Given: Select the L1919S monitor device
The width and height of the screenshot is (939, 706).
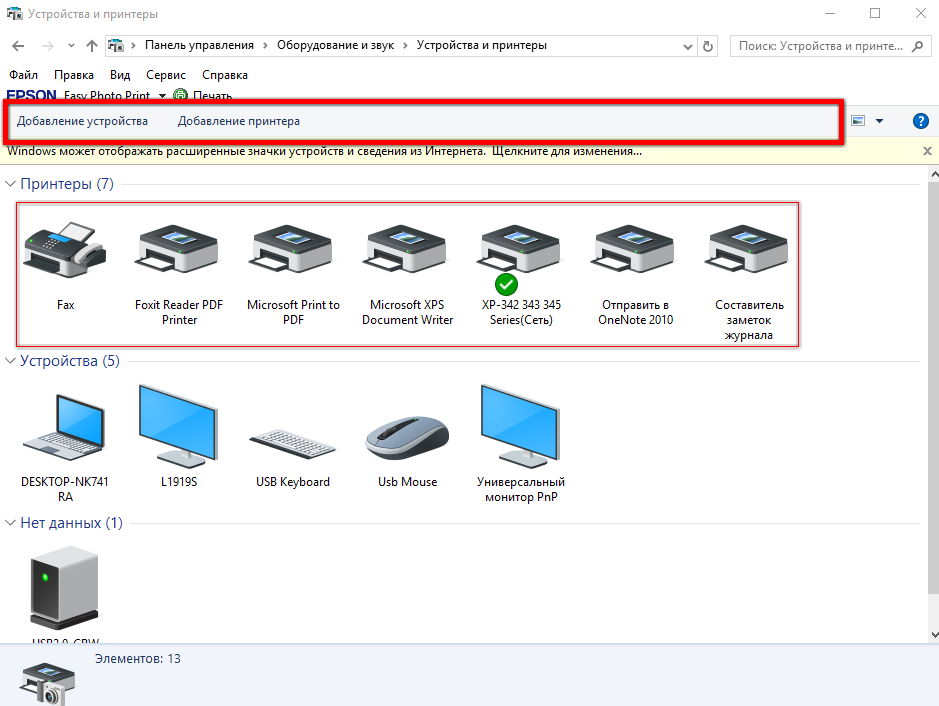Looking at the screenshot, I should click(178, 425).
